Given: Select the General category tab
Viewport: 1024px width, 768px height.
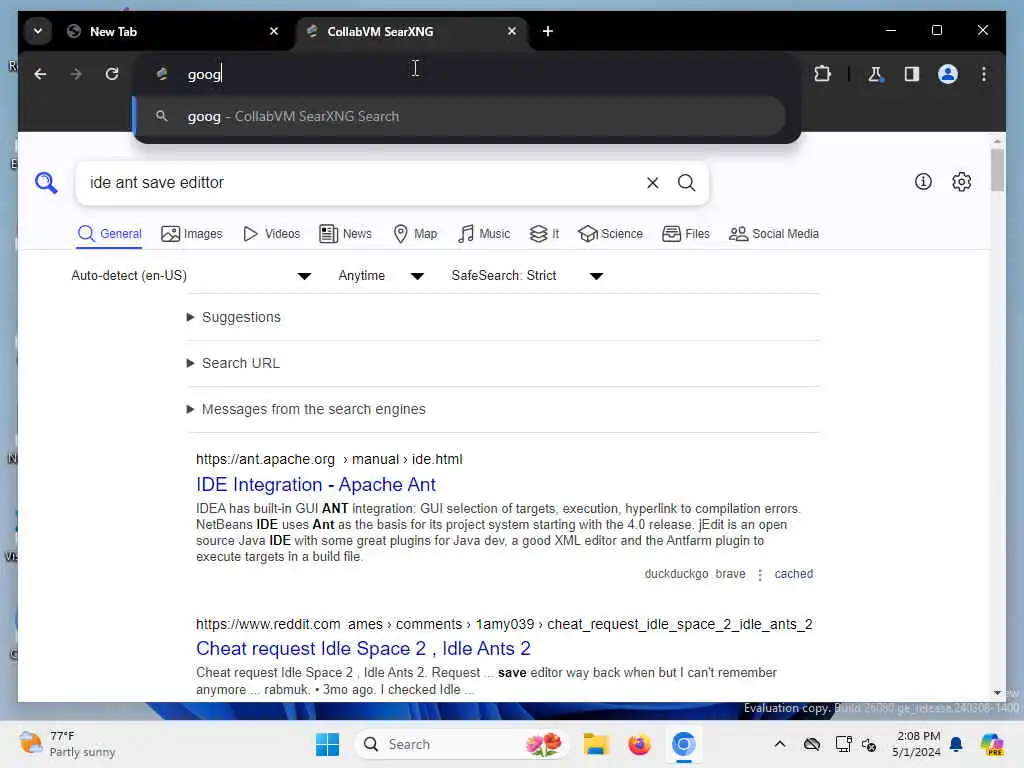Looking at the screenshot, I should (x=109, y=234).
